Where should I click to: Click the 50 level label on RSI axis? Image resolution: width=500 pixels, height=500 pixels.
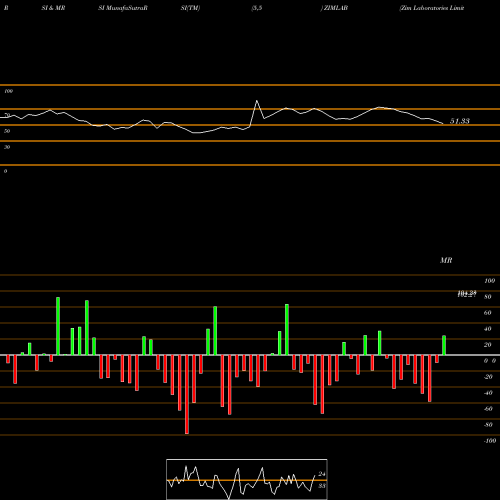tap(7, 131)
